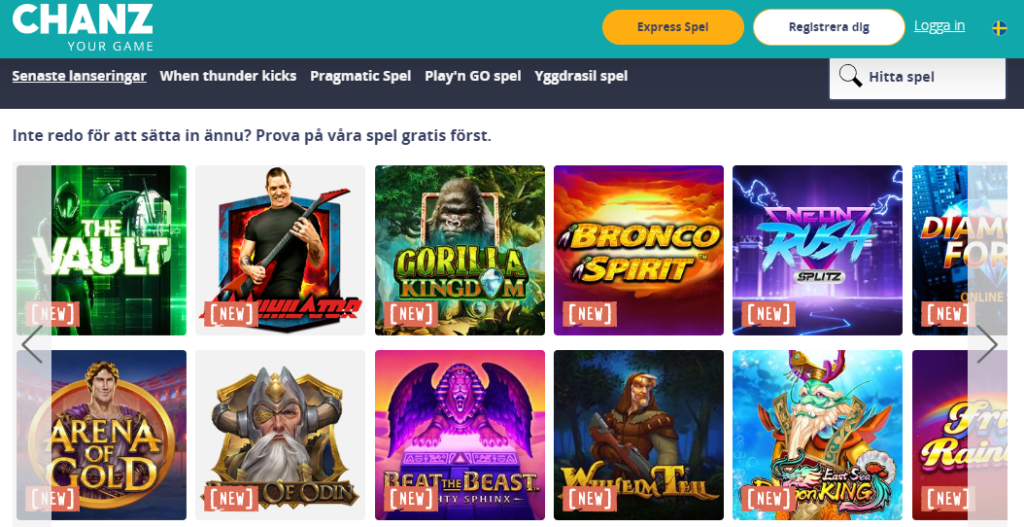1024x527 pixels.
Task: Show previous games with left carousel arrow
Action: [31, 344]
